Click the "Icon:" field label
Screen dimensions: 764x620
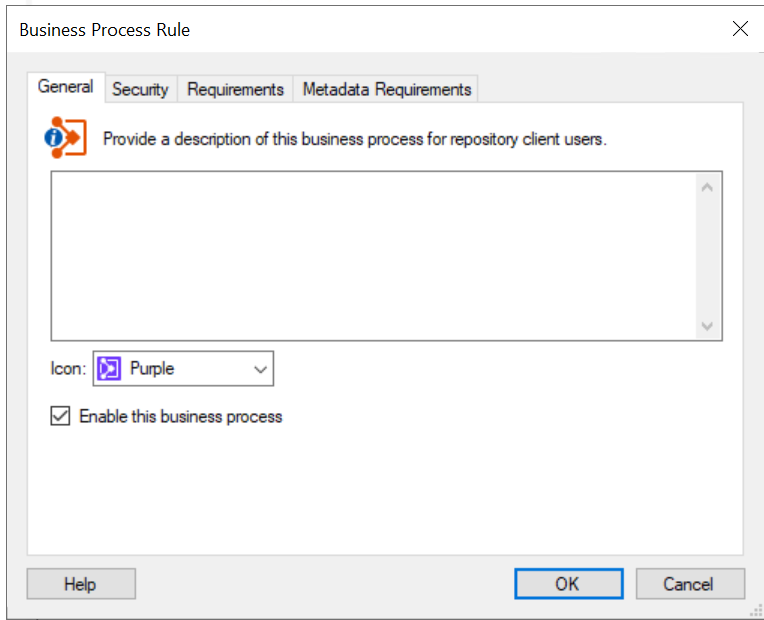pos(68,369)
